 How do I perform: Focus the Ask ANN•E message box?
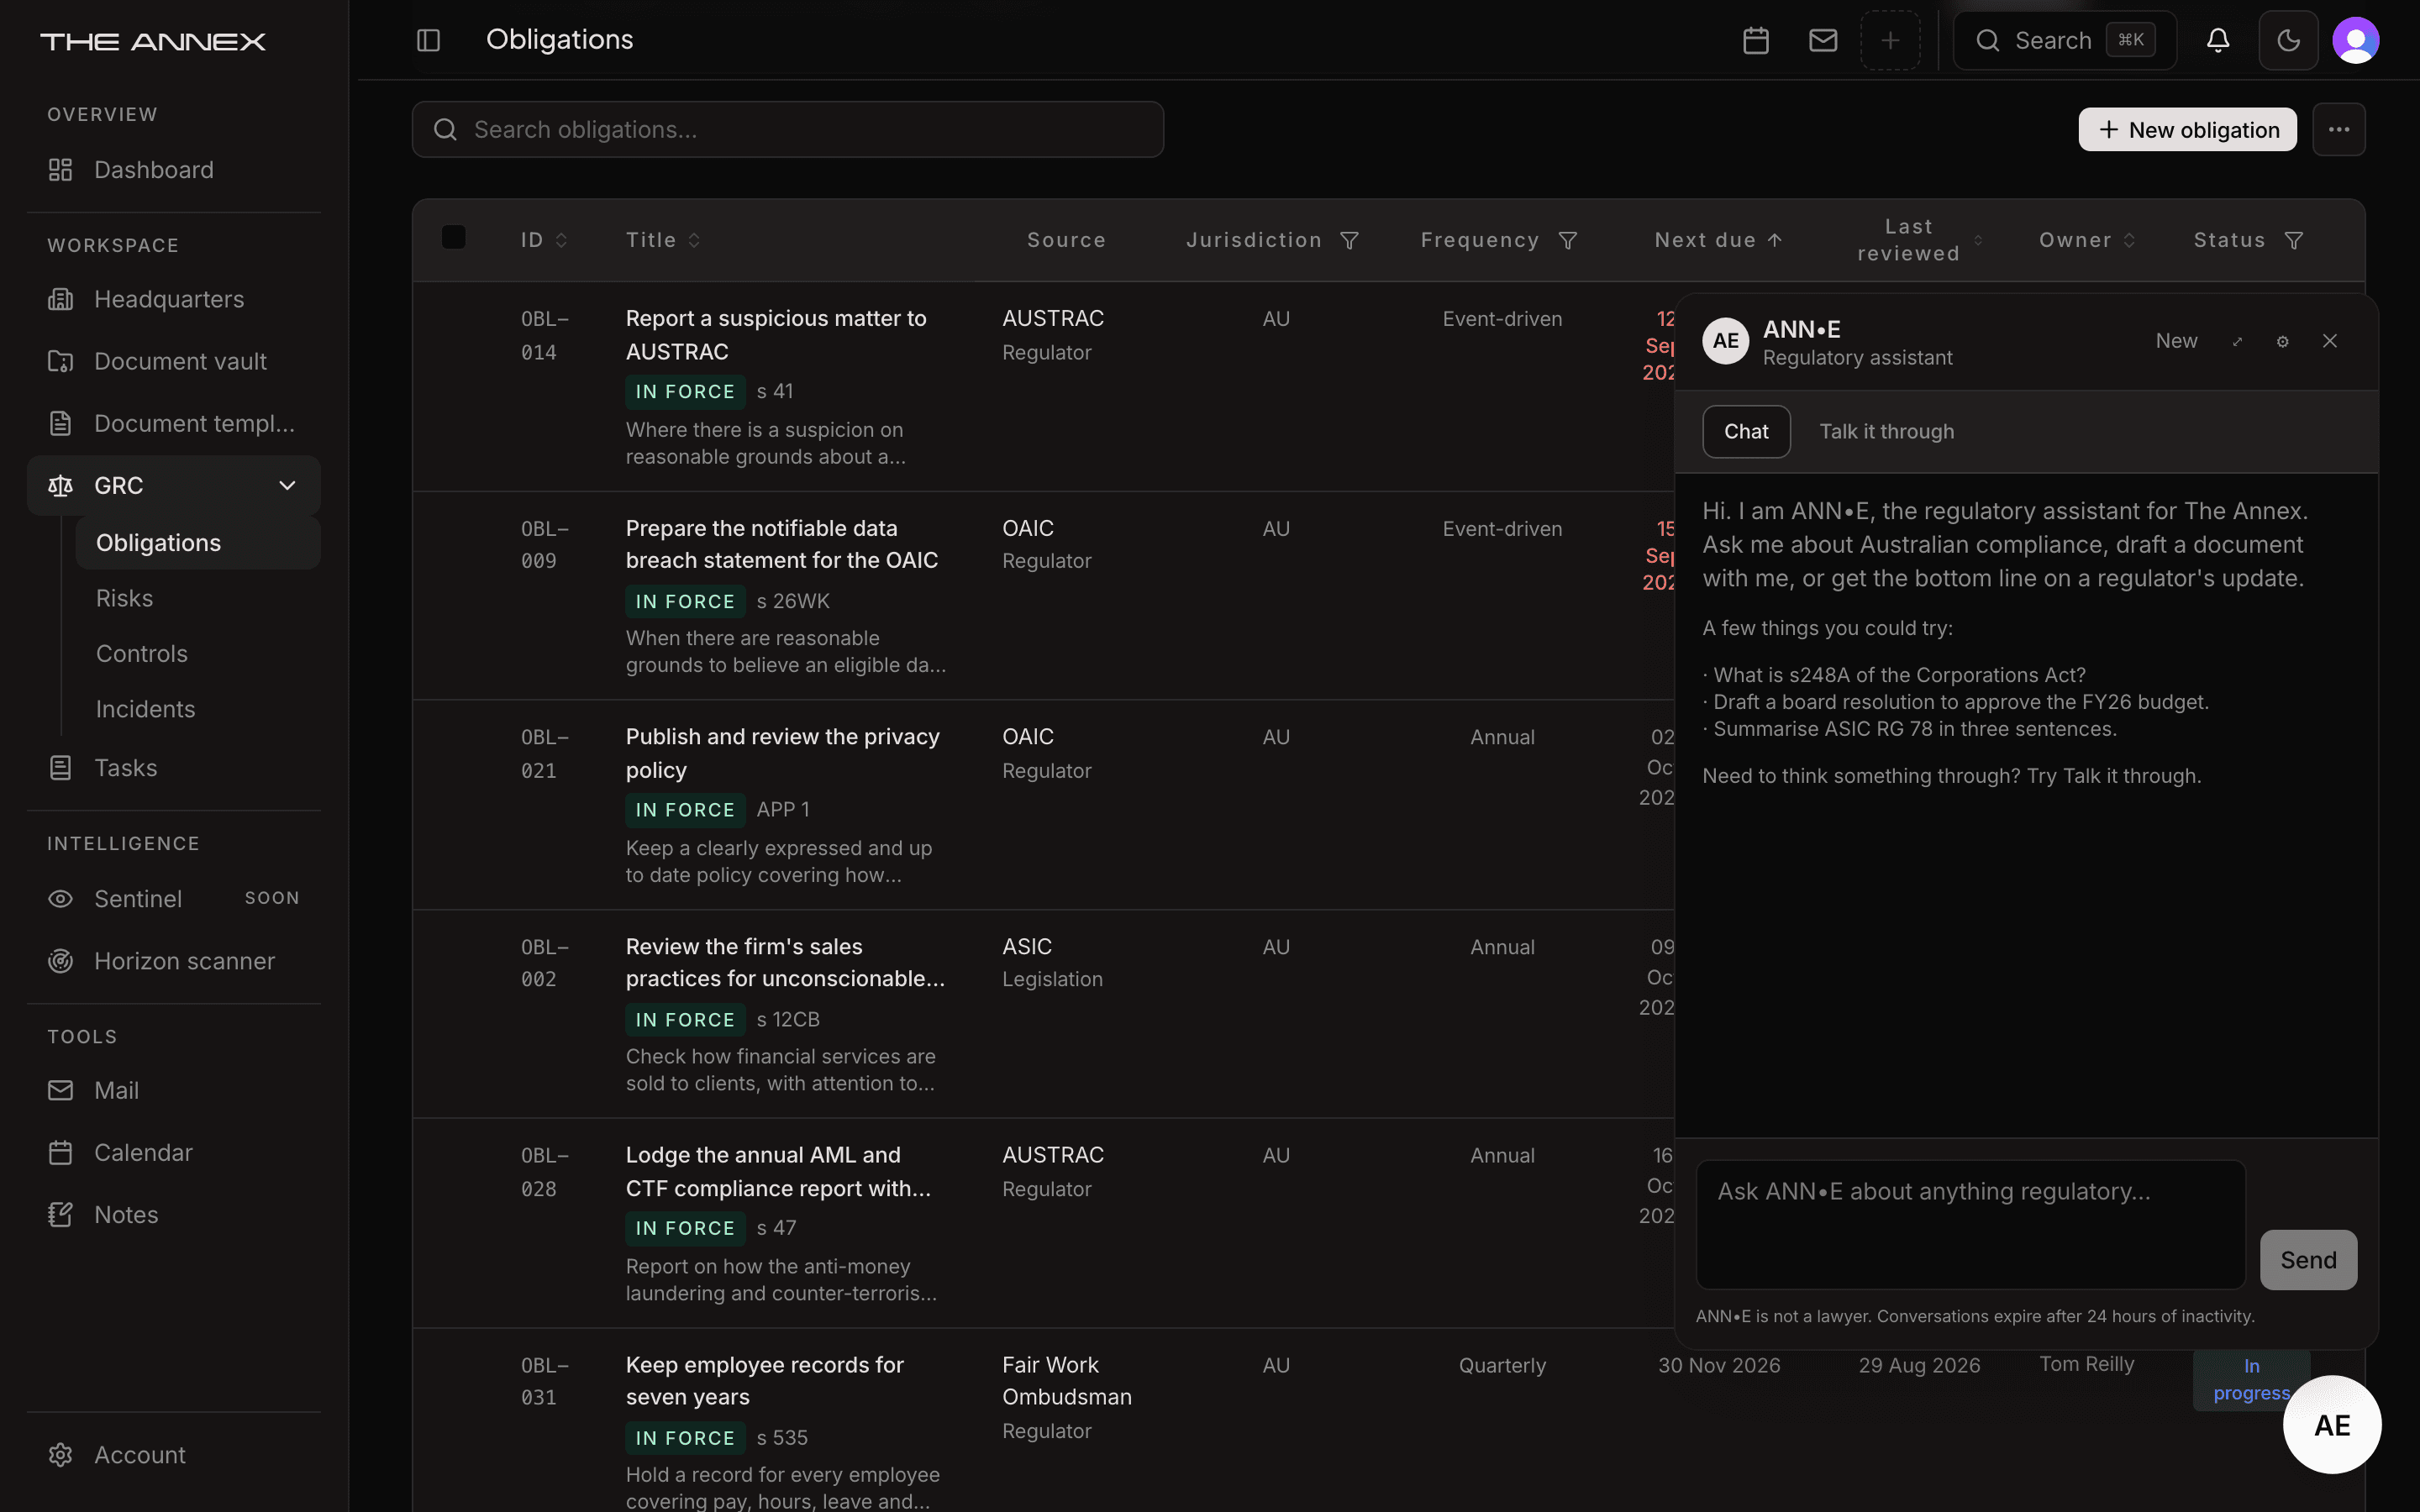coord(1970,1224)
